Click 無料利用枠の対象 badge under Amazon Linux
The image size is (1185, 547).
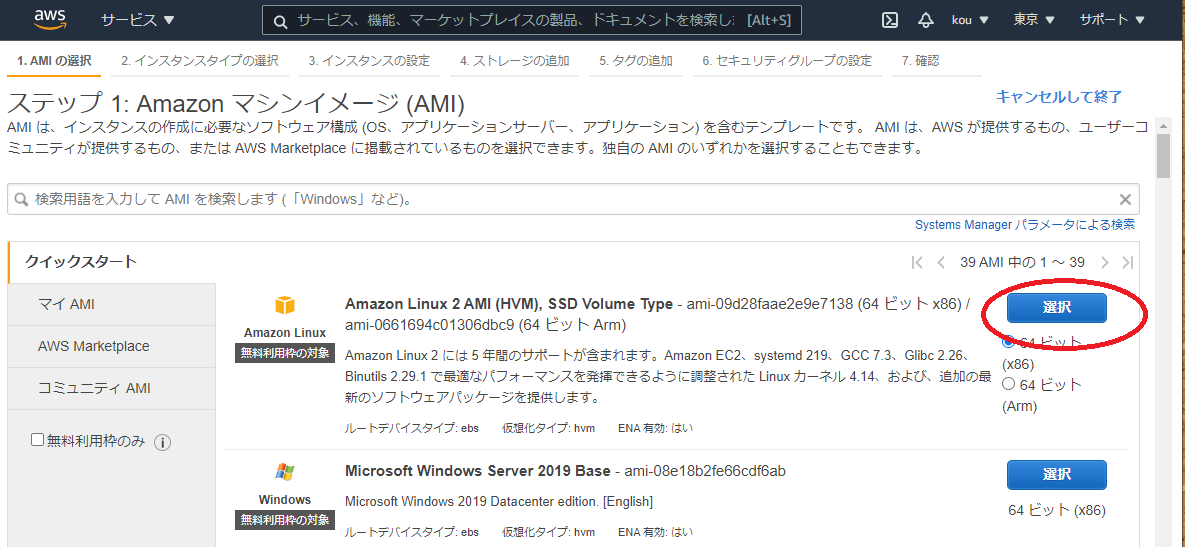point(285,353)
